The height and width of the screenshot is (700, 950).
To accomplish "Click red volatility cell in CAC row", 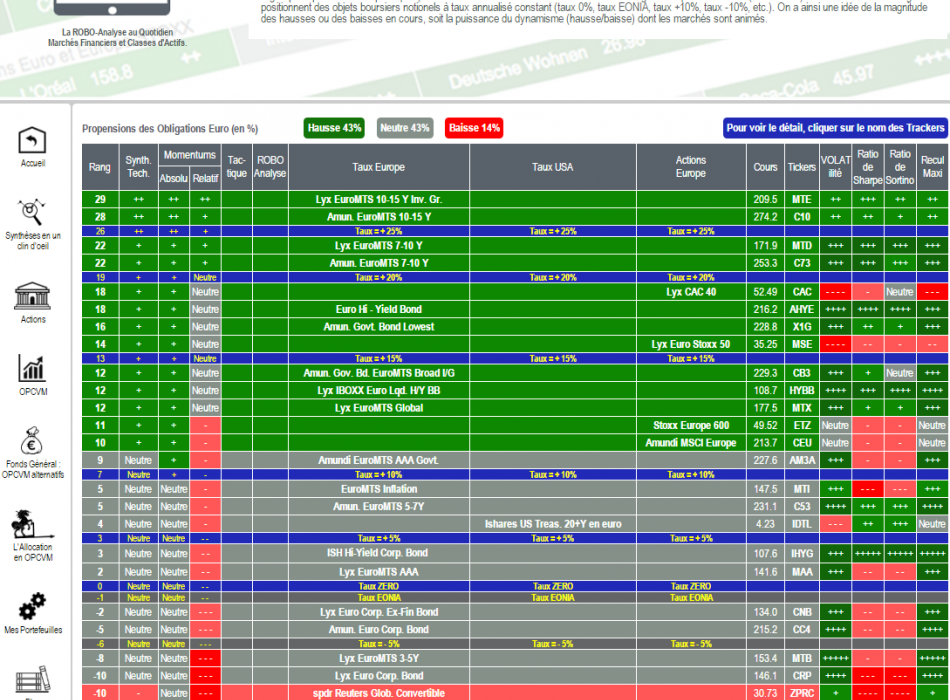I will pyautogui.click(x=835, y=292).
